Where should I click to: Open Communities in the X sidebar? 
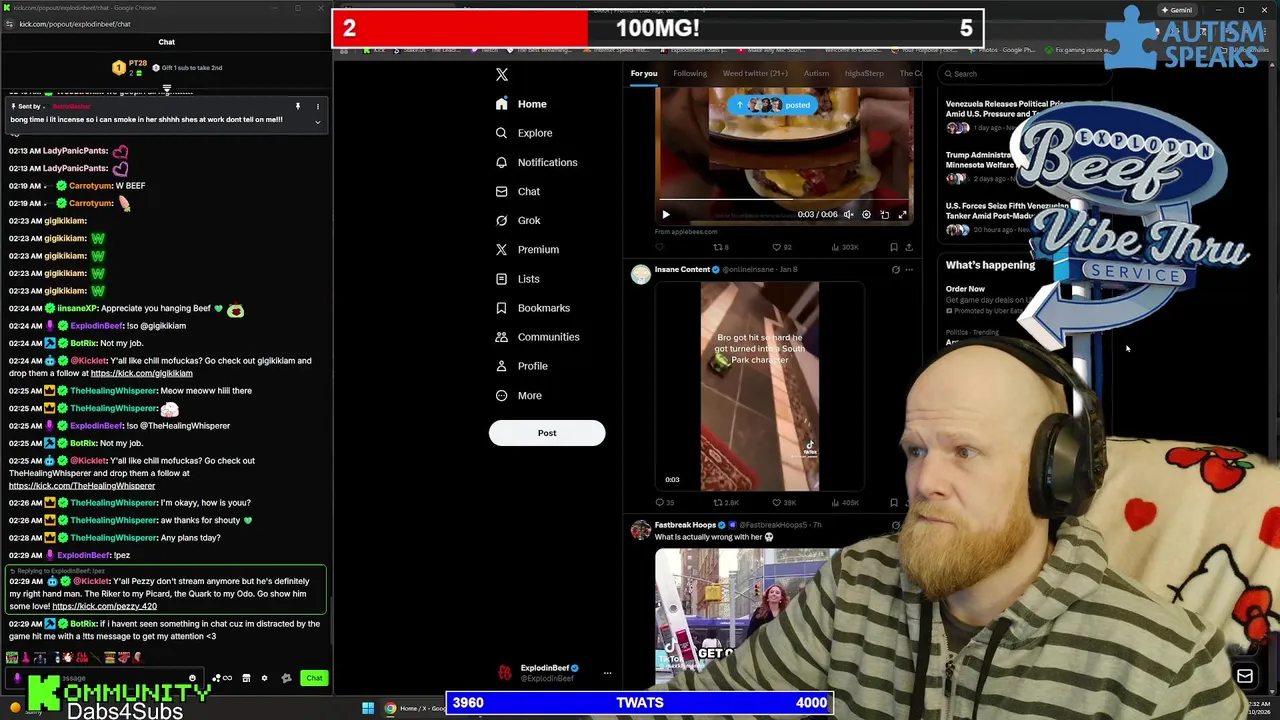[x=537, y=337]
